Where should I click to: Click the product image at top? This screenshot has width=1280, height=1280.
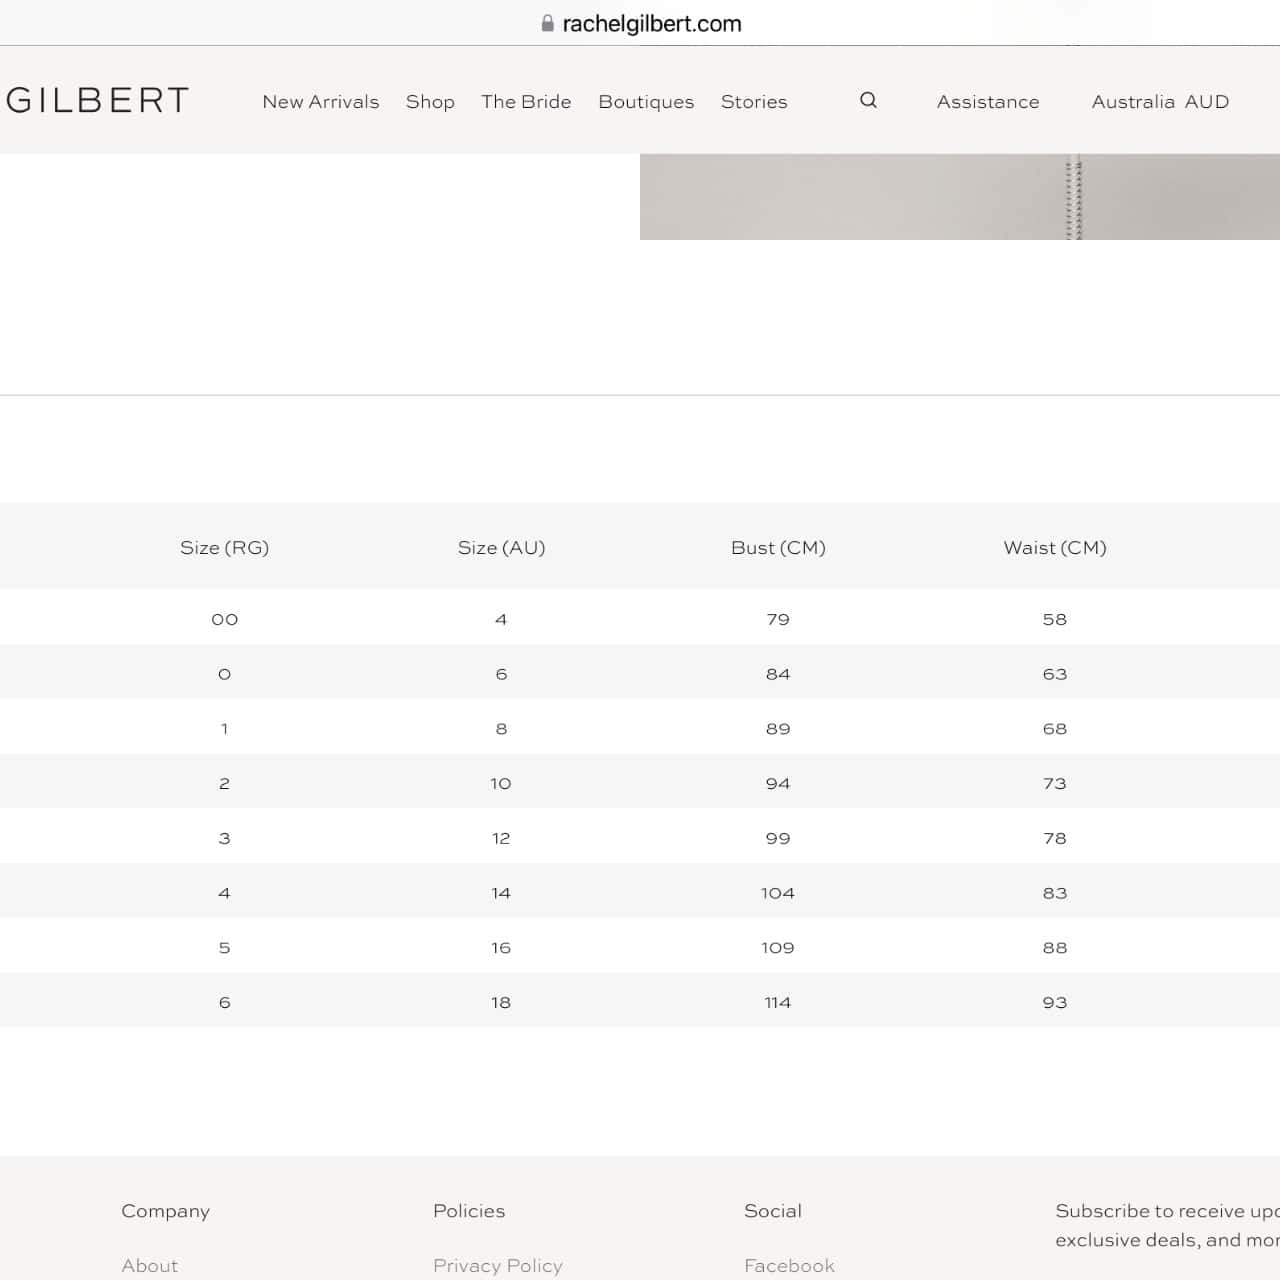pos(960,197)
